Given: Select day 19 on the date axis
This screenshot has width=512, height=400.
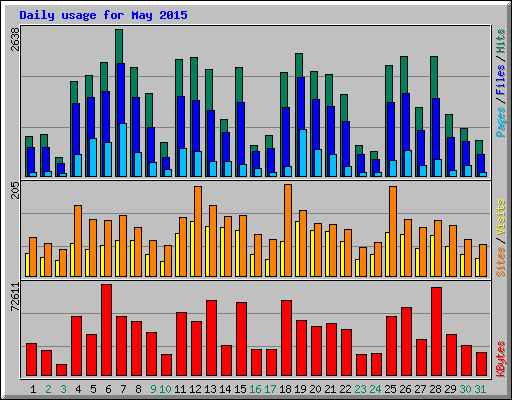Looking at the screenshot, I should 300,389.
